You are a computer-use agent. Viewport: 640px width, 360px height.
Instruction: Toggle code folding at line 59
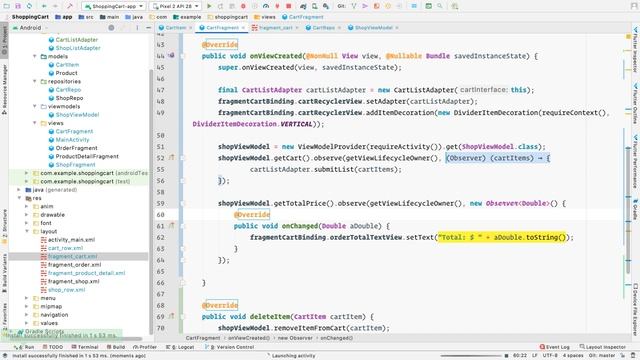pos(182,203)
